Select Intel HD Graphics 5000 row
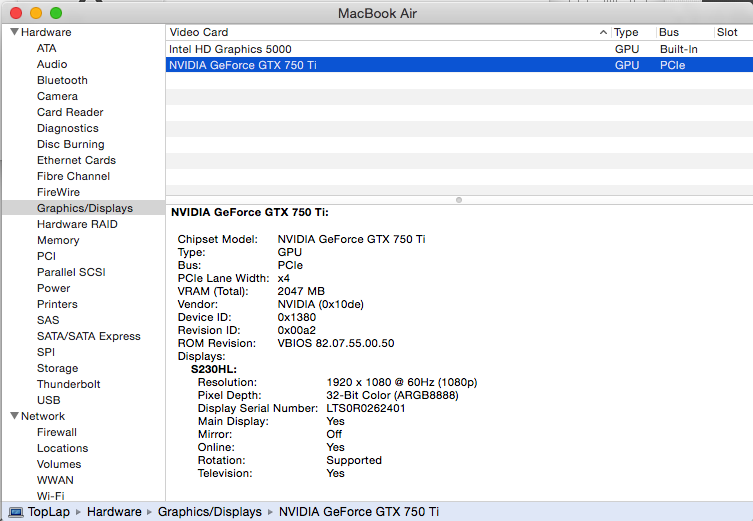The width and height of the screenshot is (753, 521). click(459, 49)
